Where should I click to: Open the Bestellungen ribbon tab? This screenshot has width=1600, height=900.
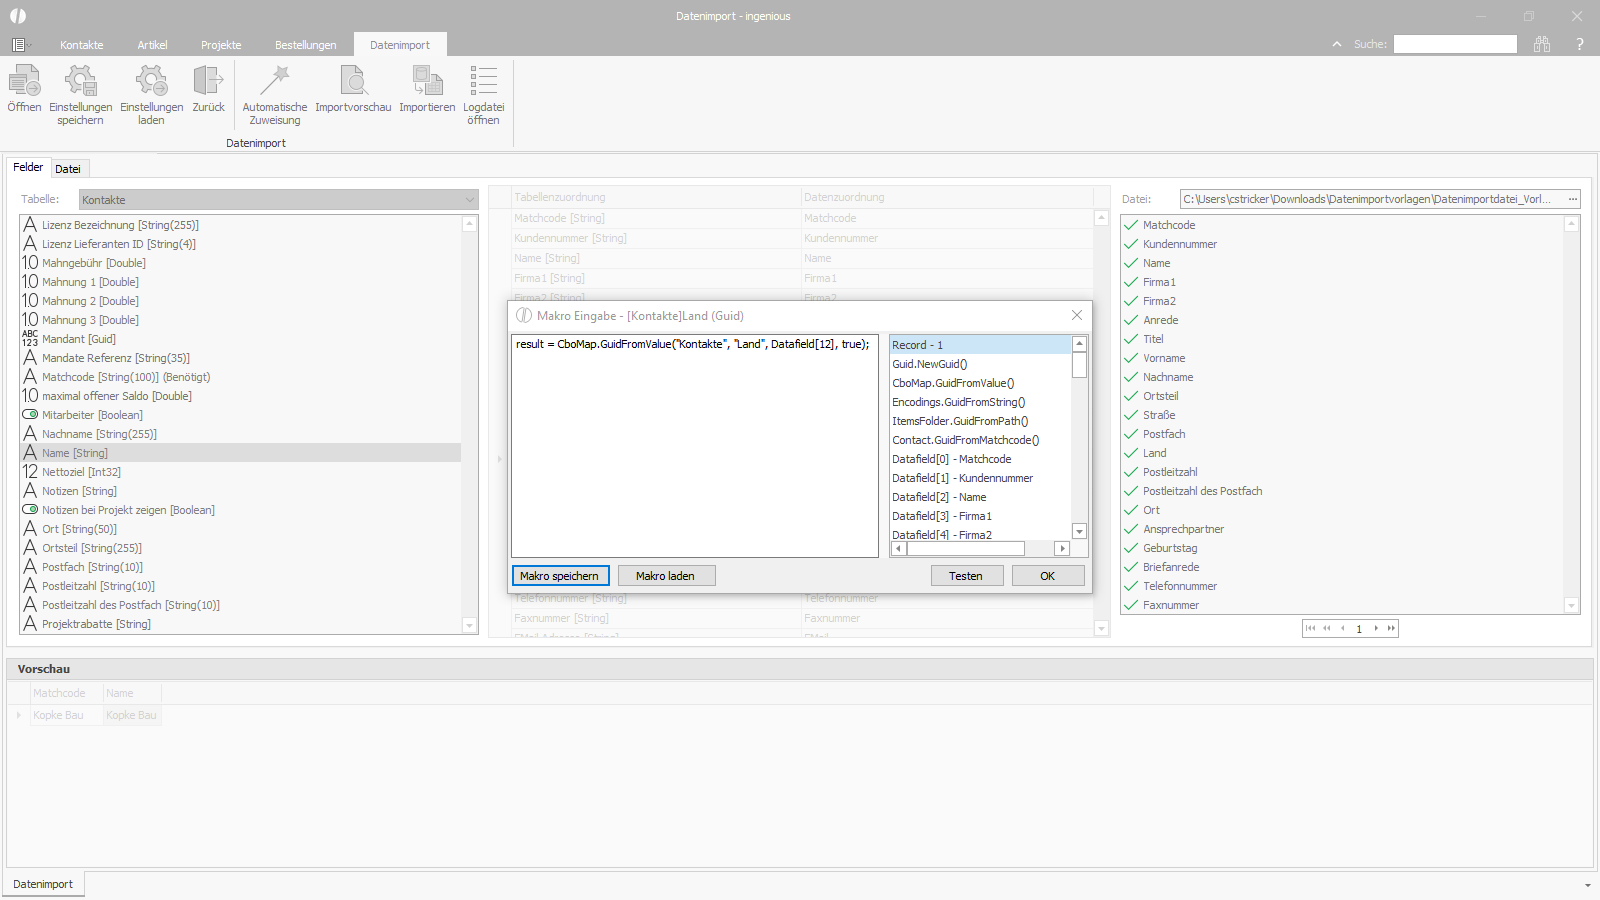click(305, 45)
